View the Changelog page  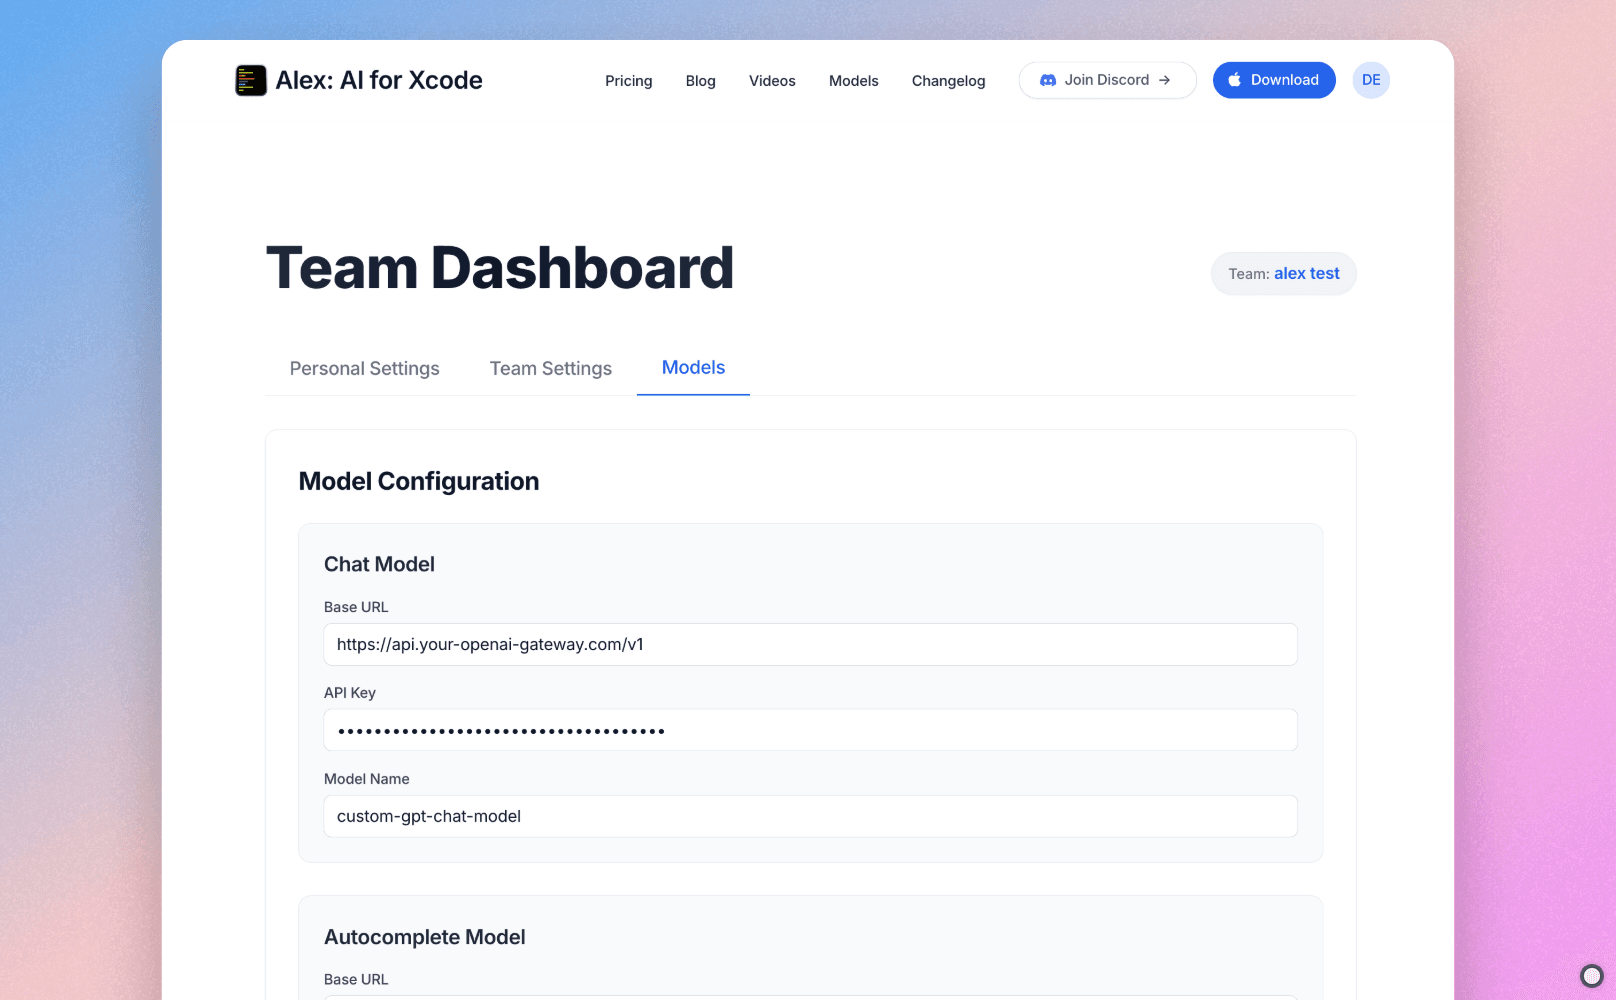click(948, 81)
